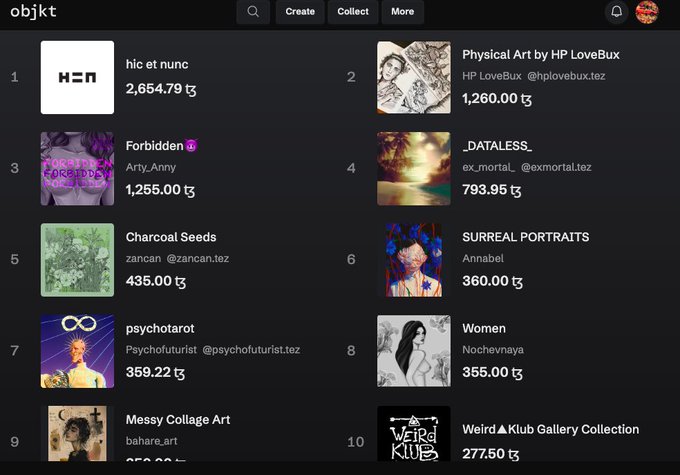Open the More menu
Image resolution: width=680 pixels, height=475 pixels.
pos(402,12)
